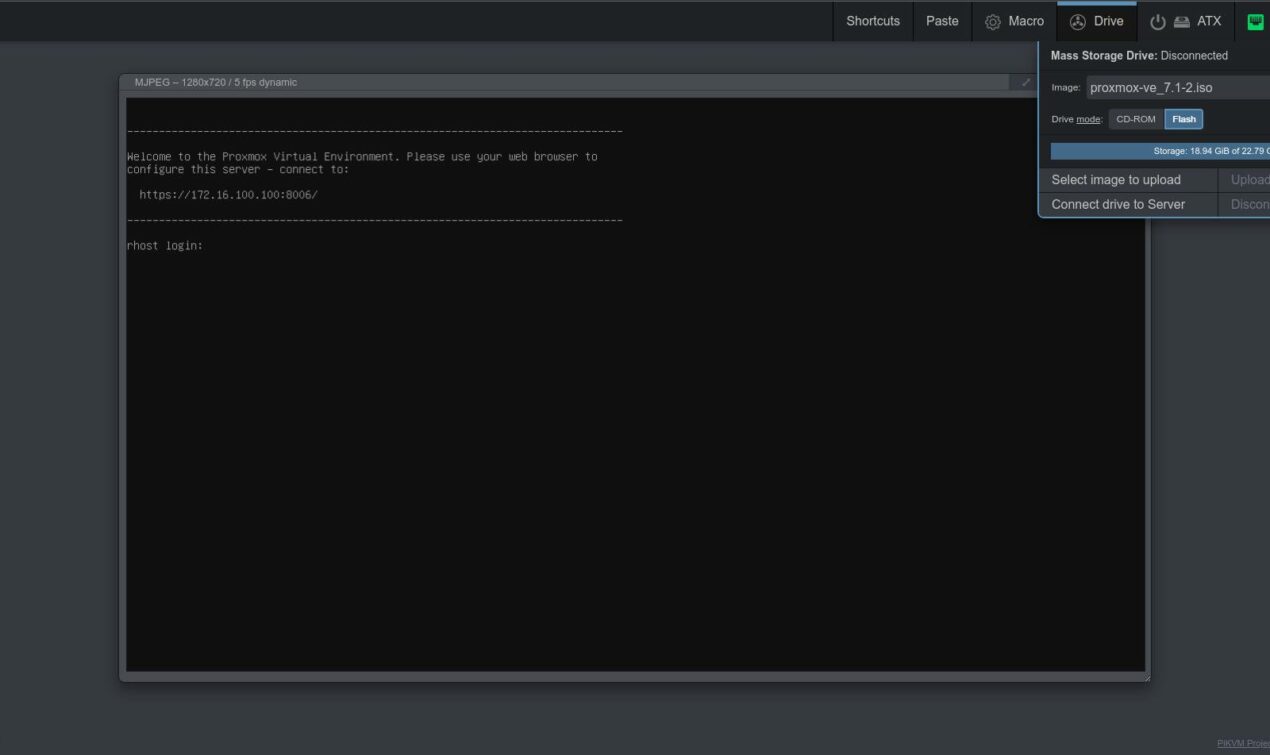Click the "Welcome to the Proxmox Virtual Environment" line
This screenshot has height=755, width=1270.
[362, 157]
